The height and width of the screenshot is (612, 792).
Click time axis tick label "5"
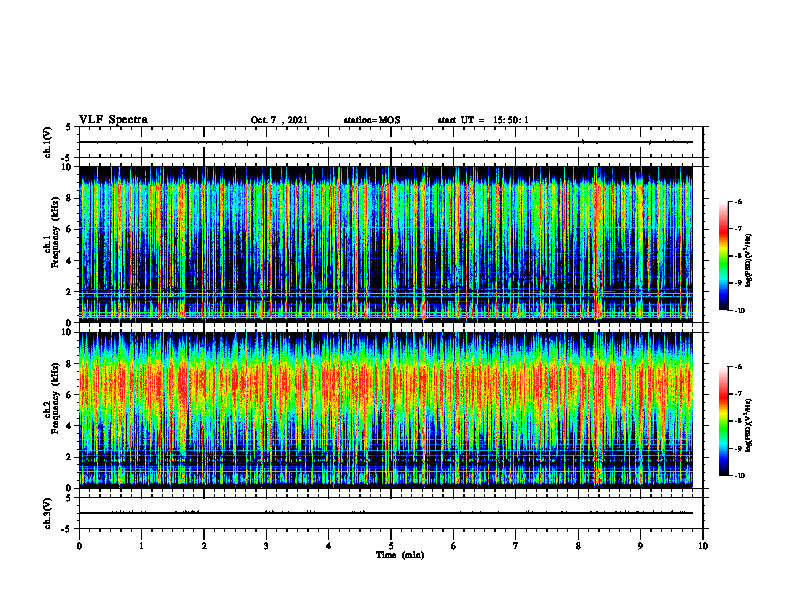click(x=391, y=546)
